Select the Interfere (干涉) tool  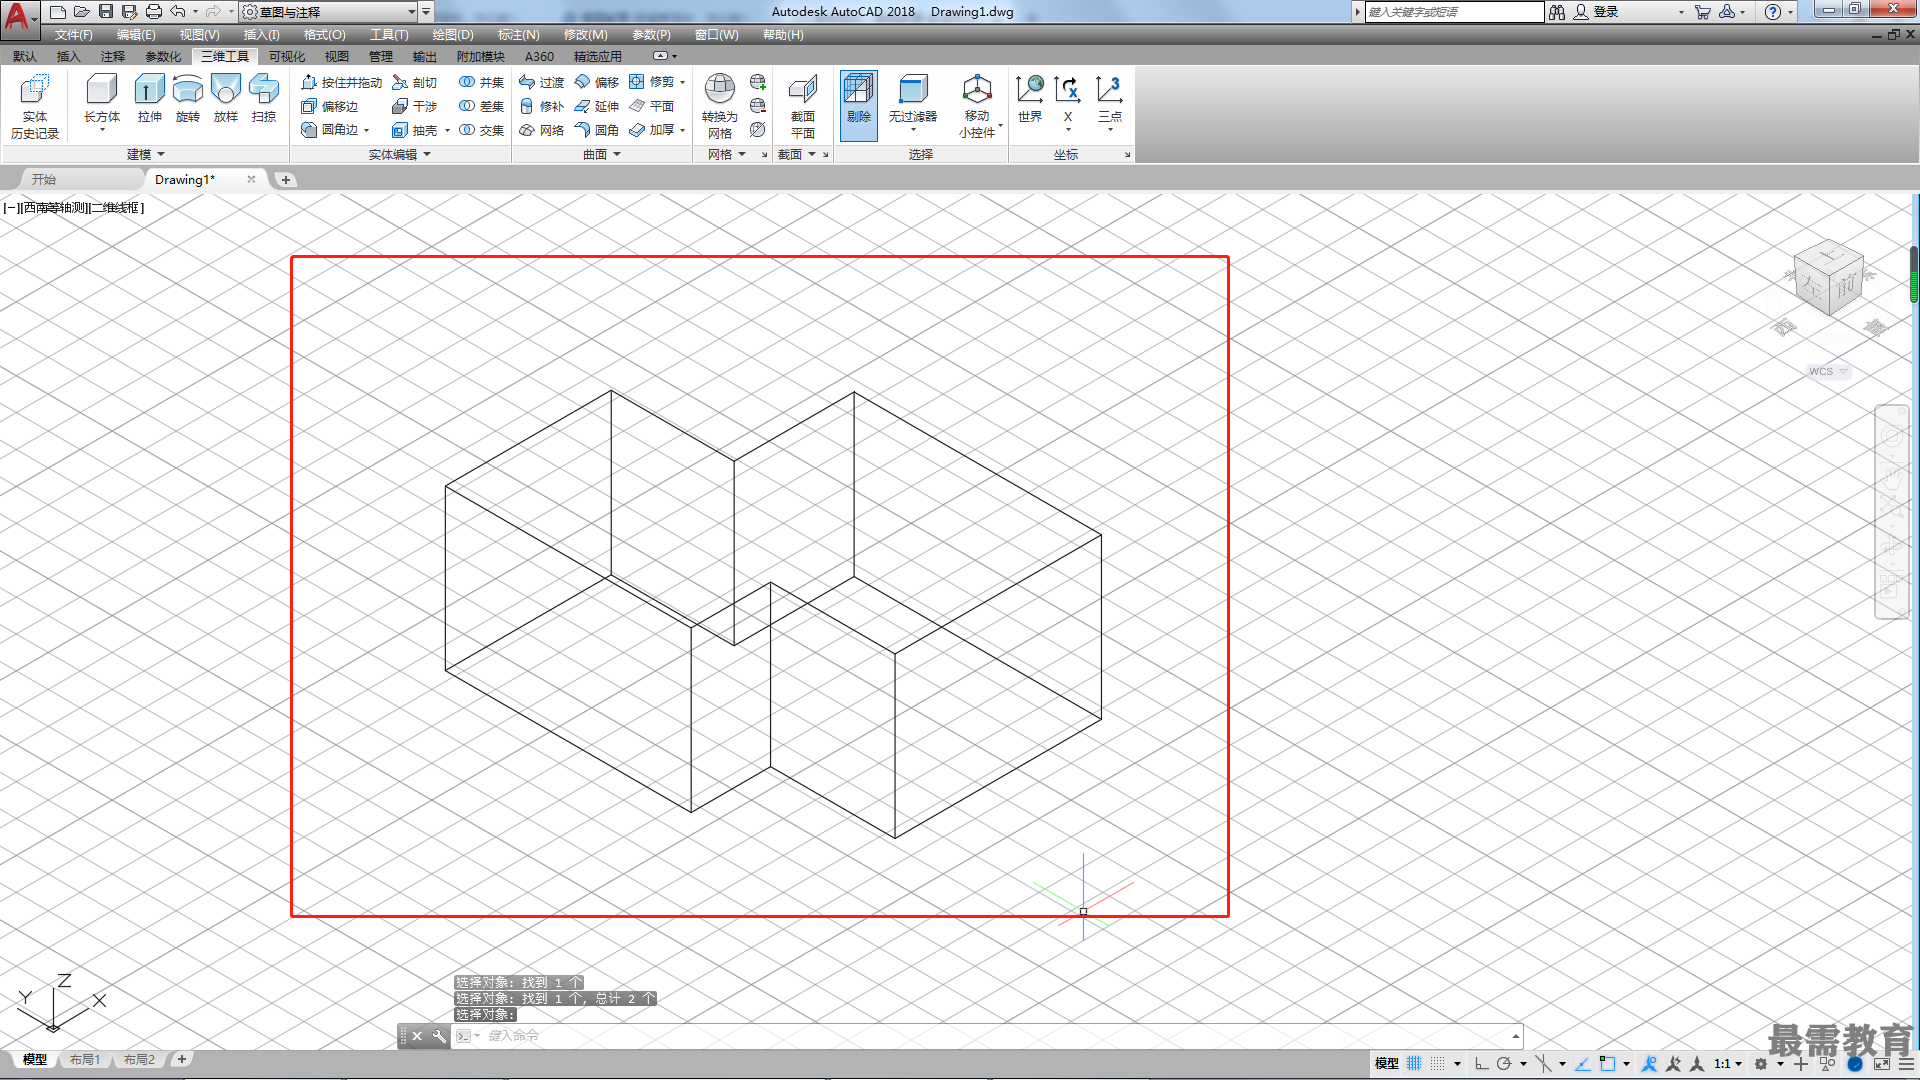[415, 106]
